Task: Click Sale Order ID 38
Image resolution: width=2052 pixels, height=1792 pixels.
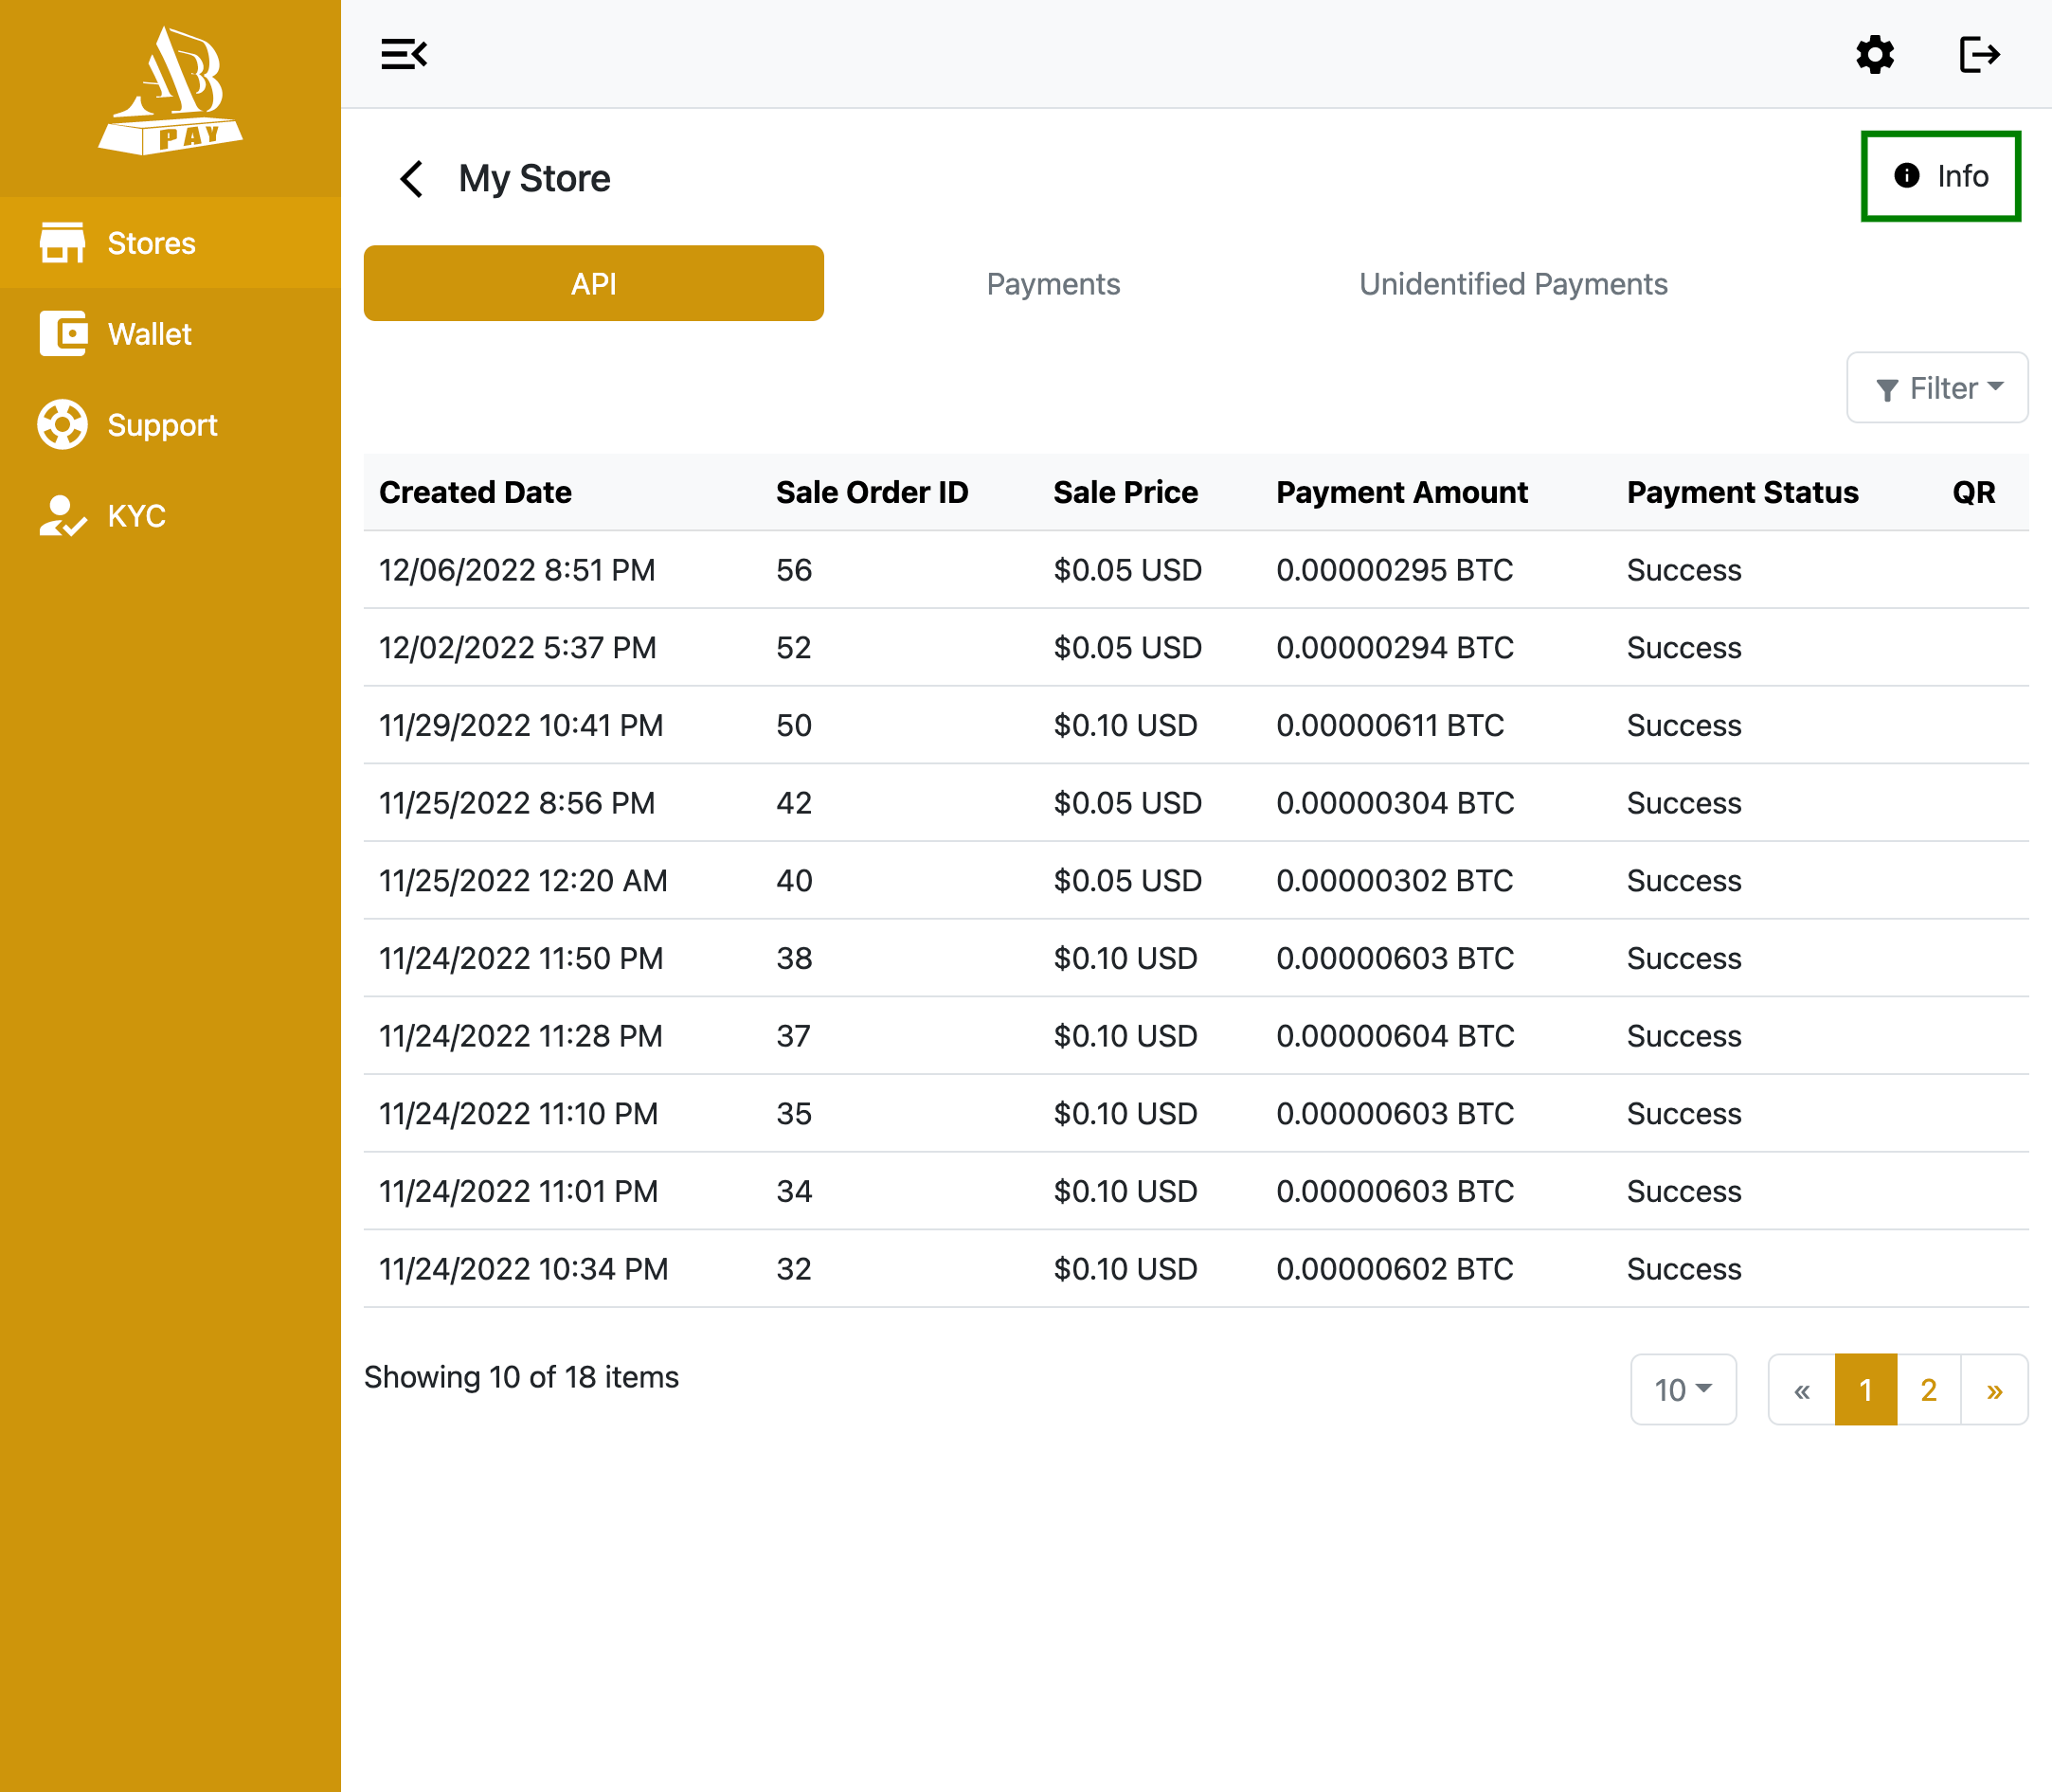Action: tap(794, 958)
